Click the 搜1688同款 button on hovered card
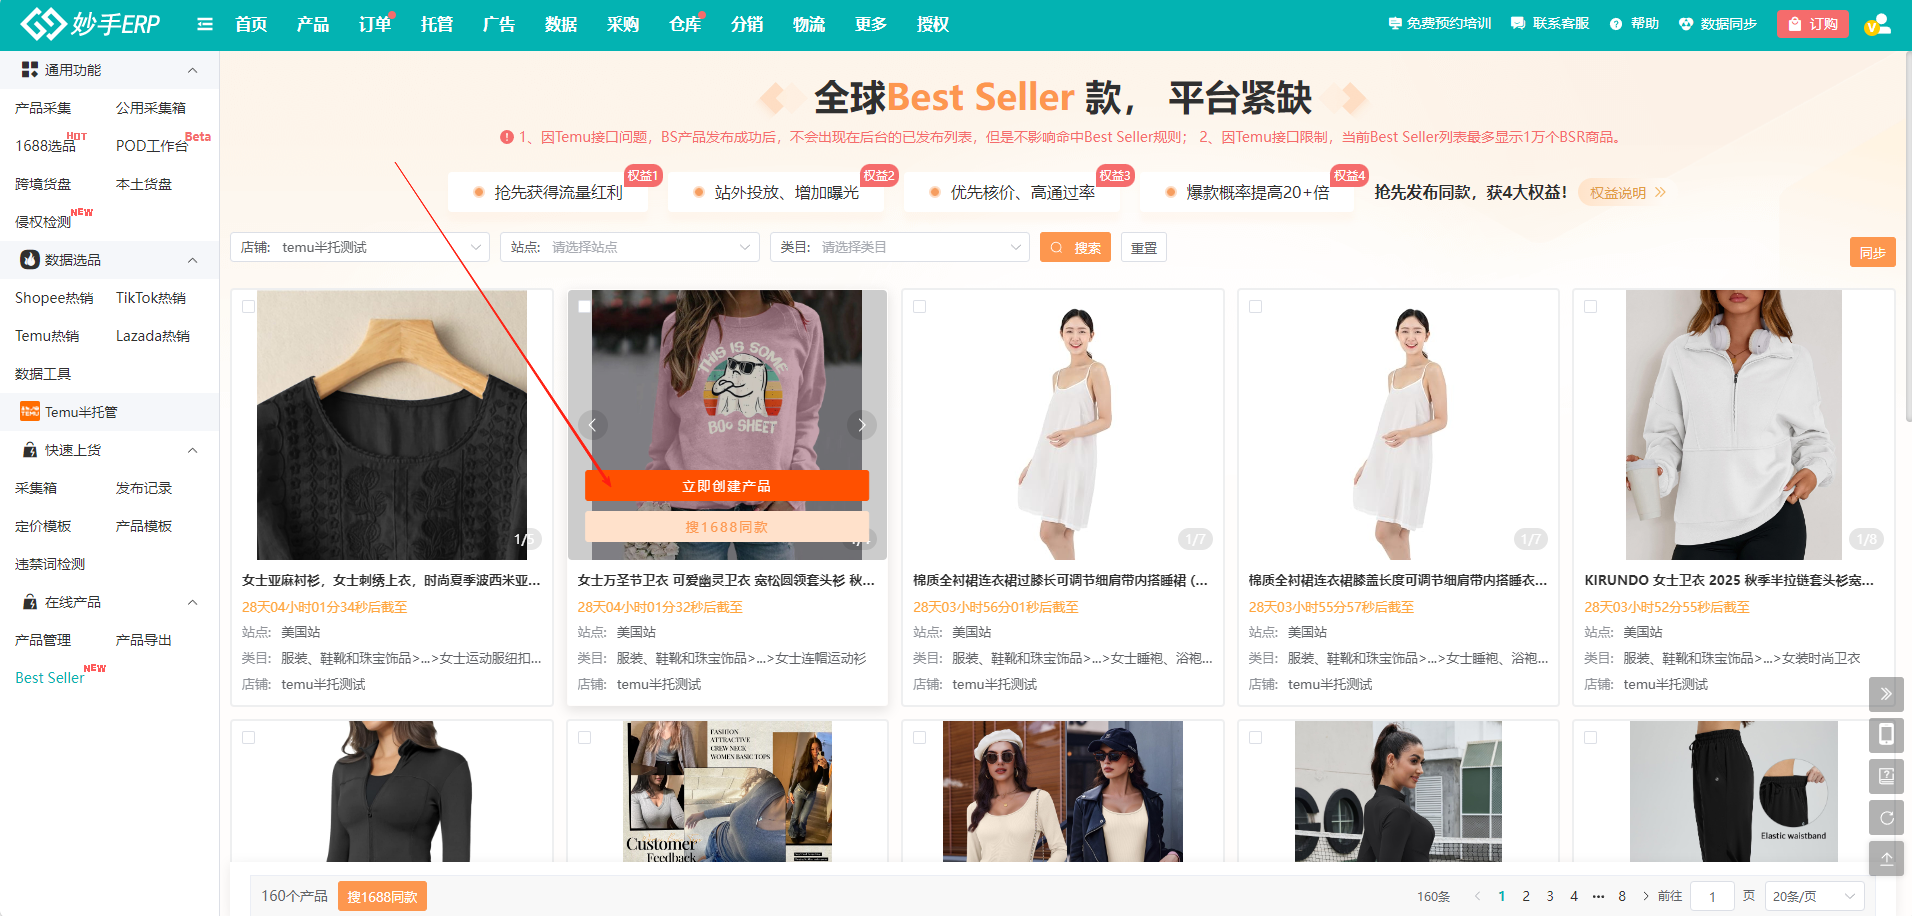1912x916 pixels. tap(727, 527)
